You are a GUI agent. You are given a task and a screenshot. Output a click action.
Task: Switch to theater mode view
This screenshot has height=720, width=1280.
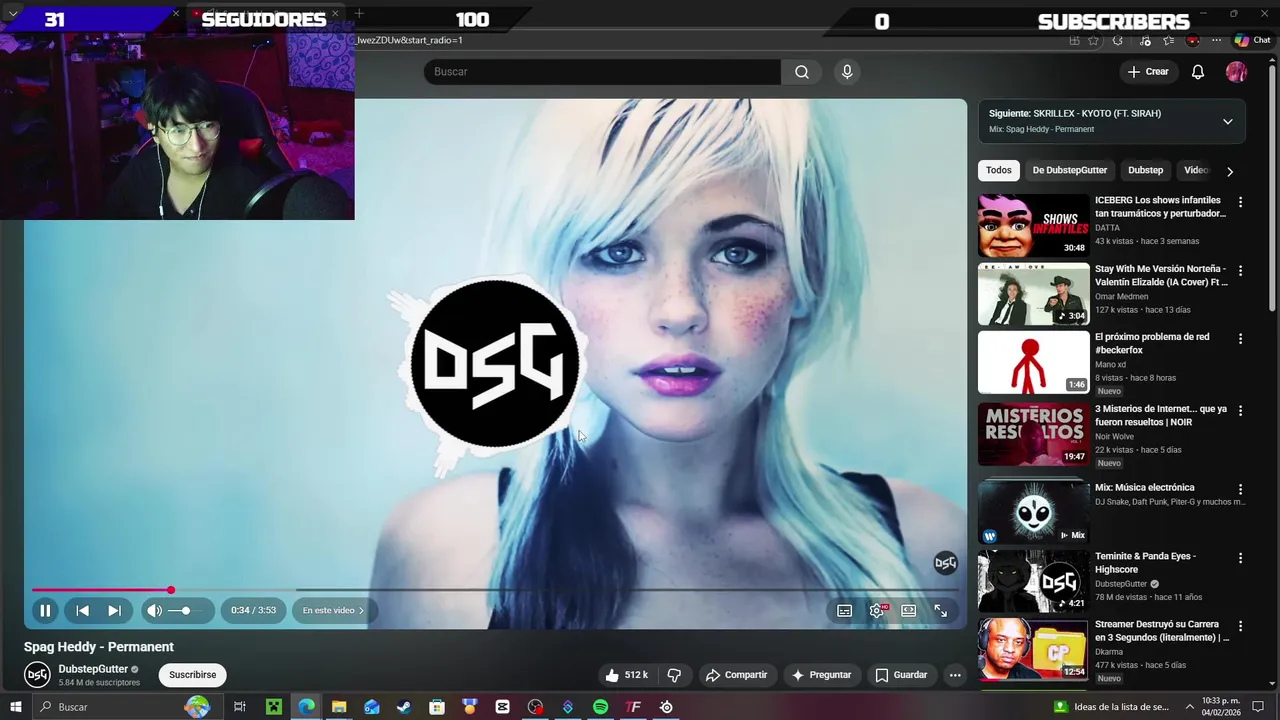point(908,610)
